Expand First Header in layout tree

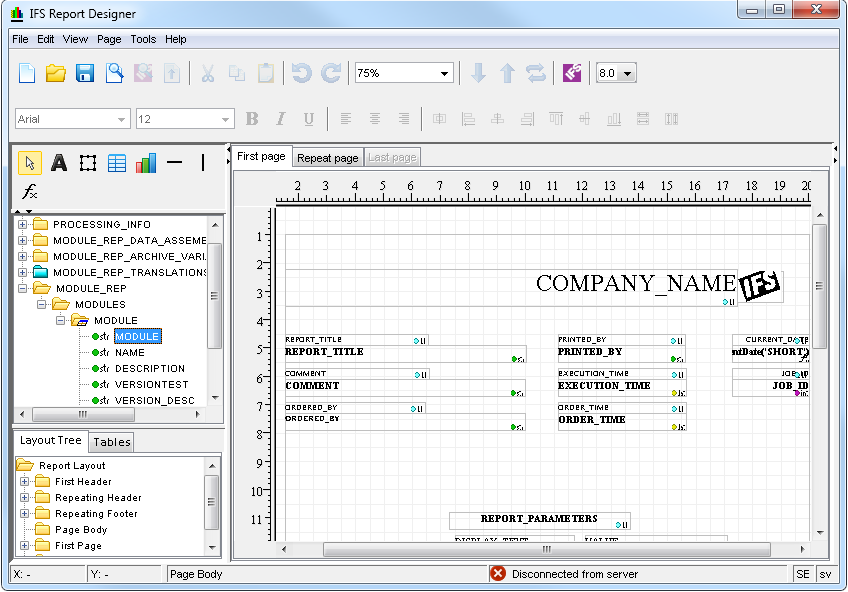24,481
